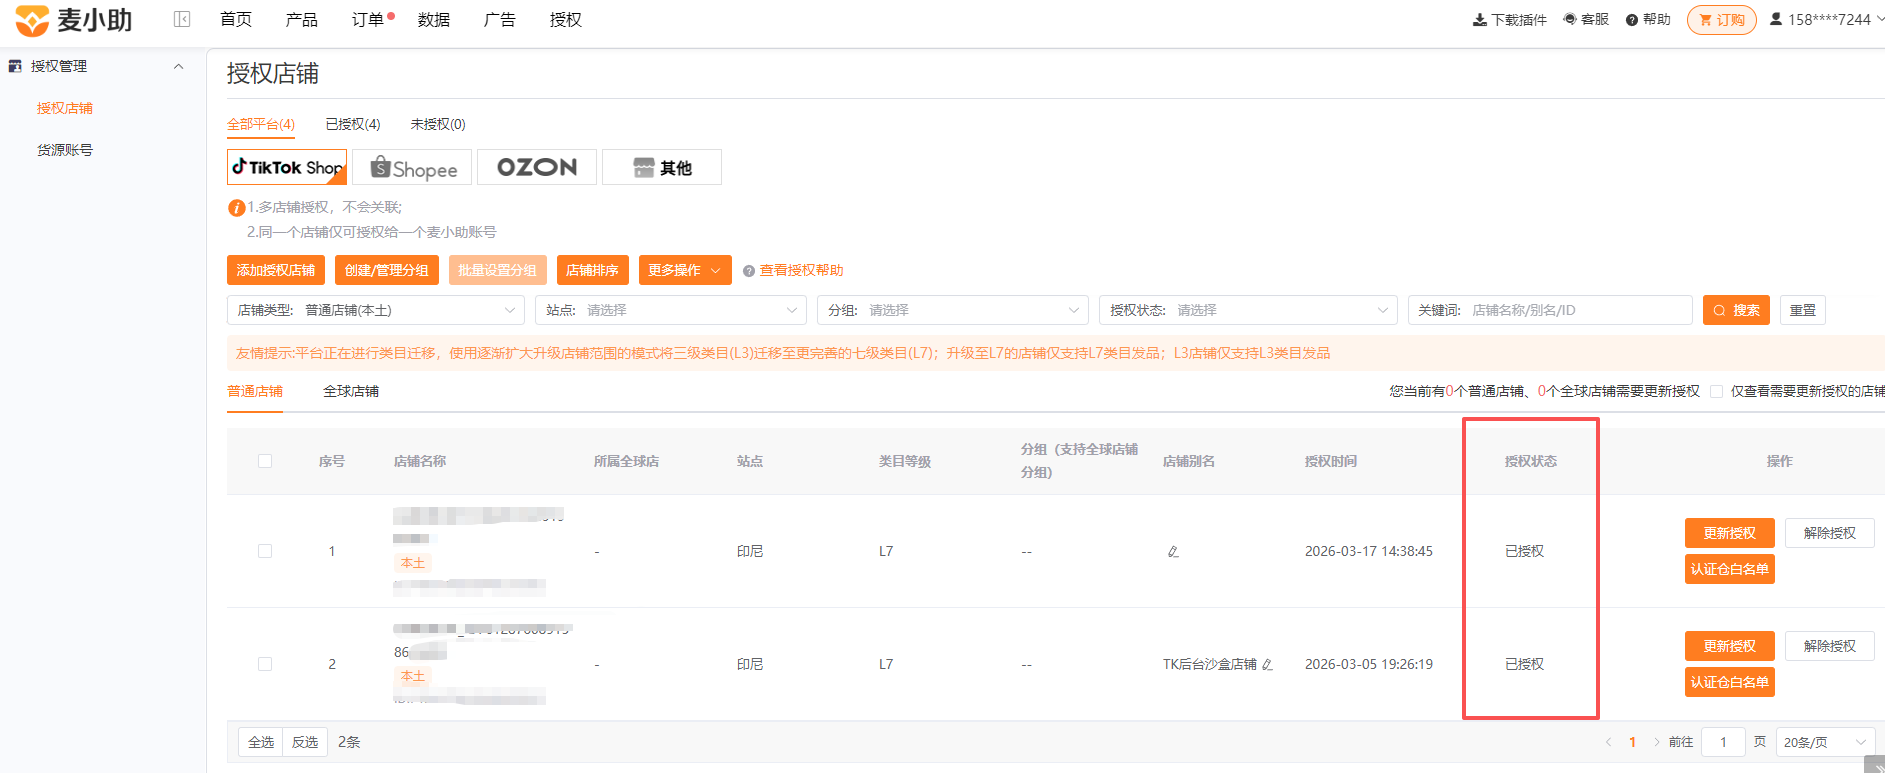
Task: Edit alias pencil icon in row 1
Action: [x=1173, y=552]
